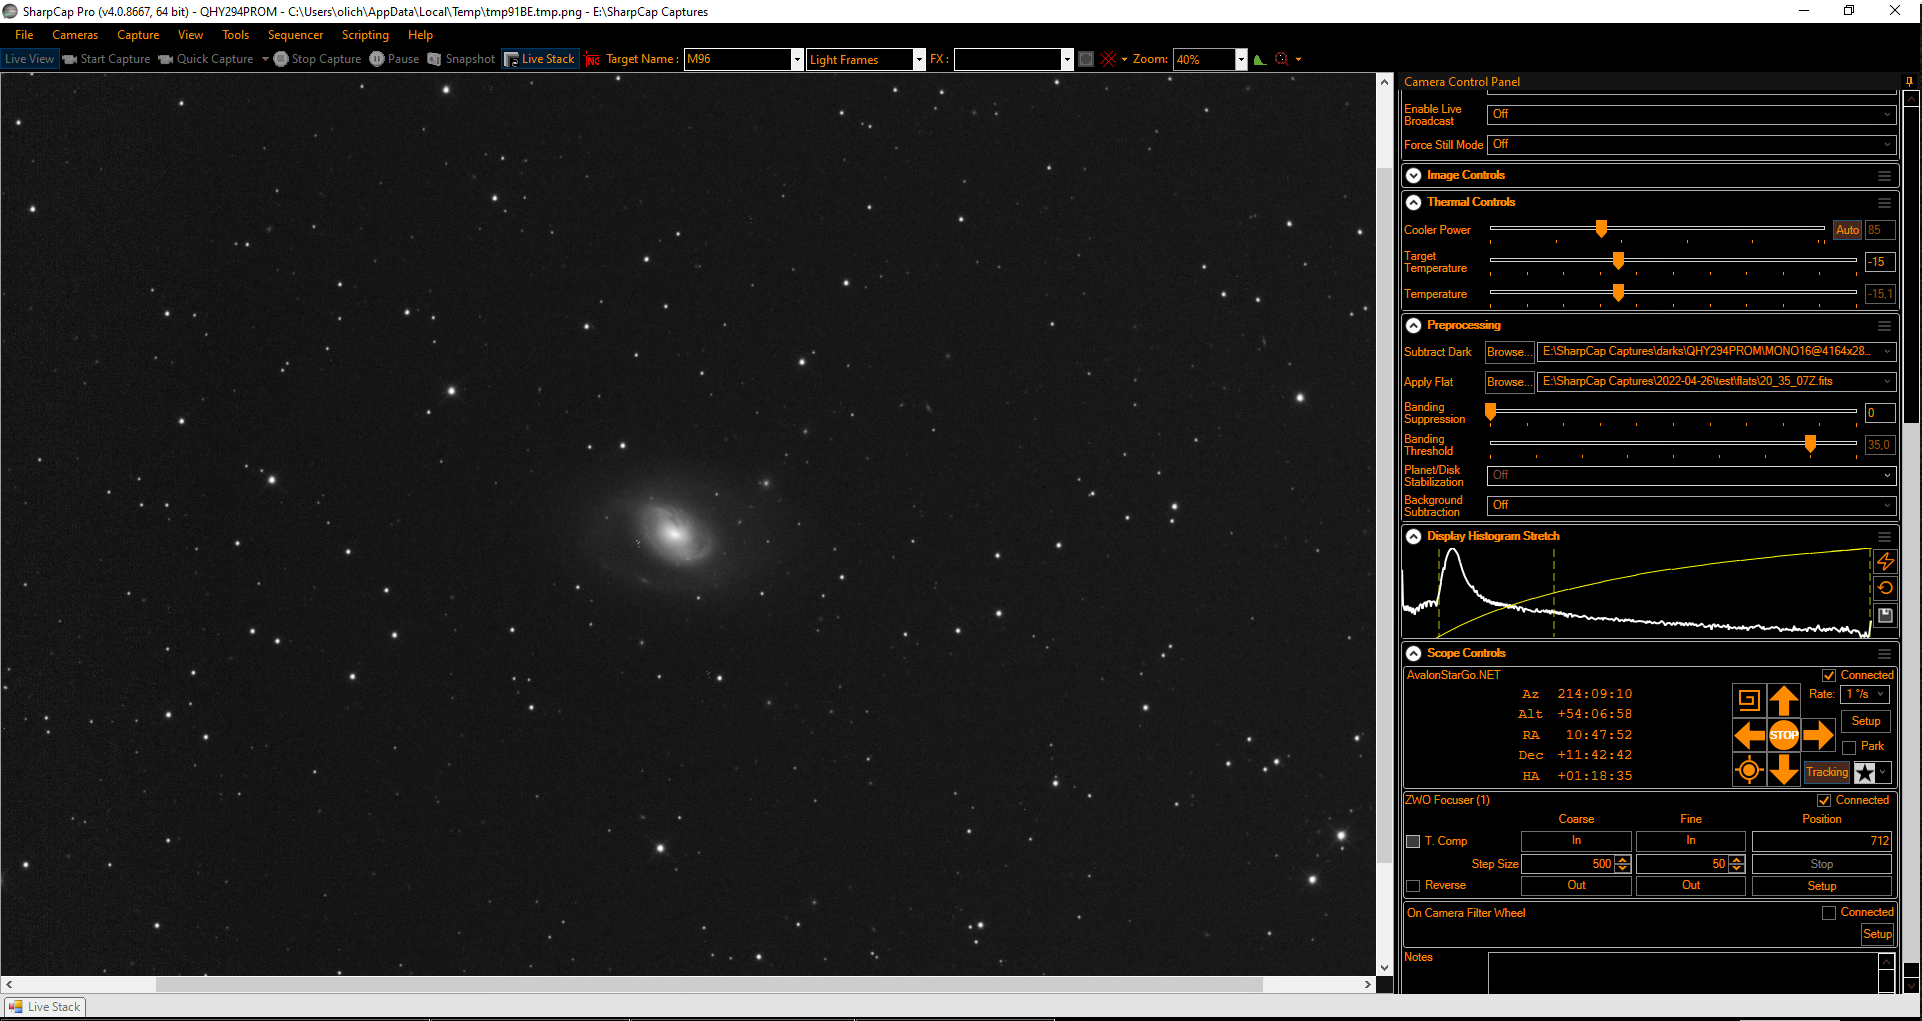Open the Image Controls panel menu icon

point(1884,175)
